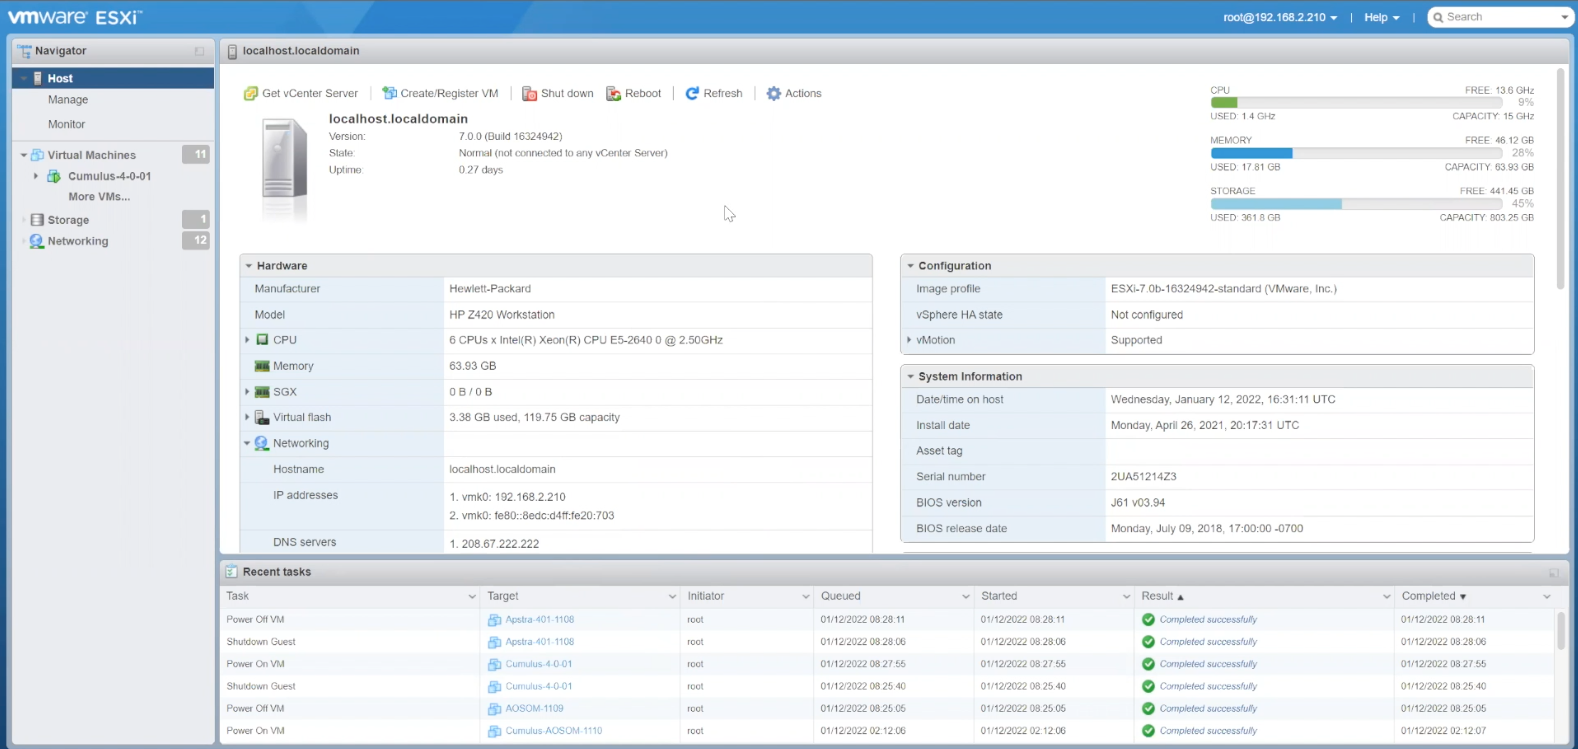Open the Initiator column header dropdown
This screenshot has height=749, width=1578.
[806, 597]
